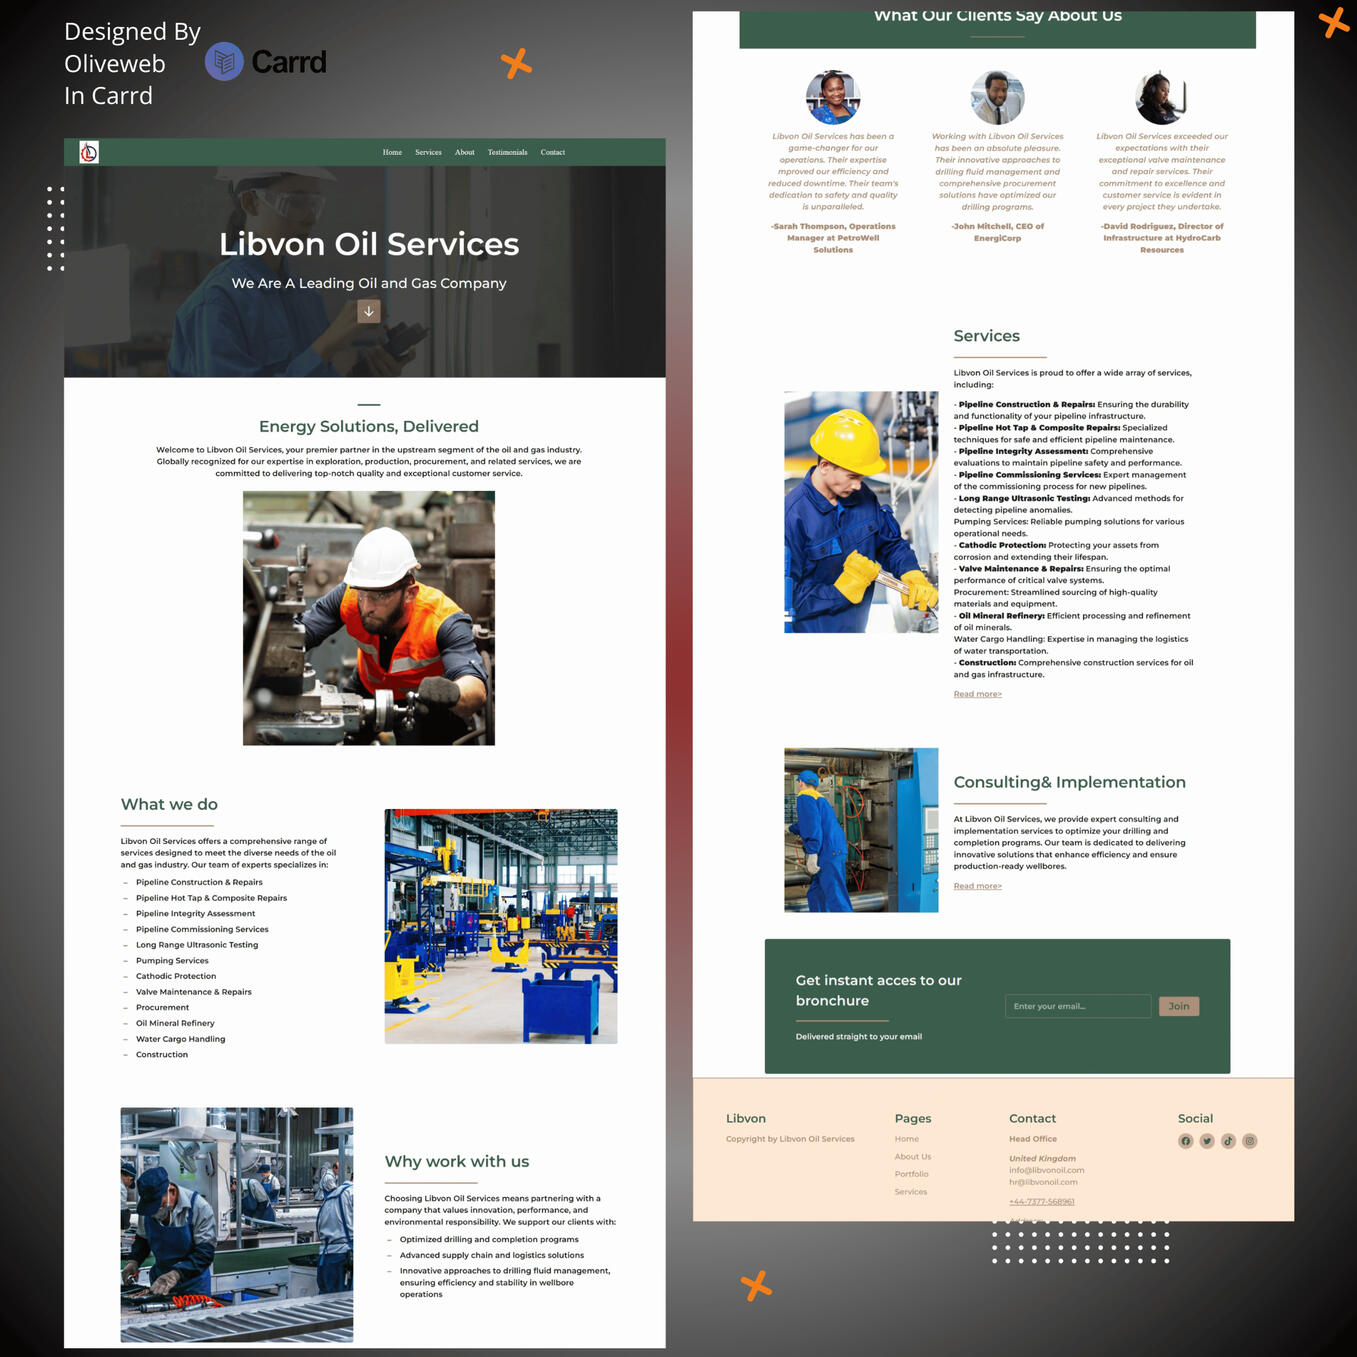This screenshot has height=1357, width=1357.
Task: Select Testimonials from the top navigation
Action: click(x=507, y=152)
